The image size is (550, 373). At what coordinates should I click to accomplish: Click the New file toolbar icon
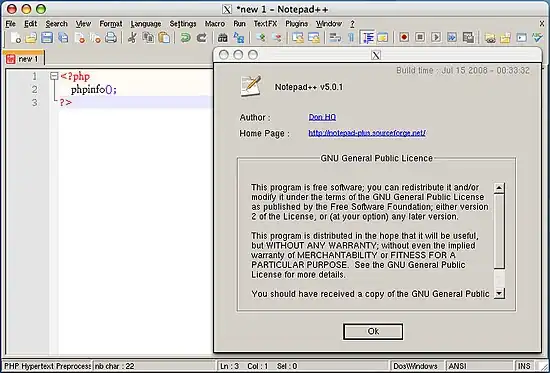coord(15,37)
